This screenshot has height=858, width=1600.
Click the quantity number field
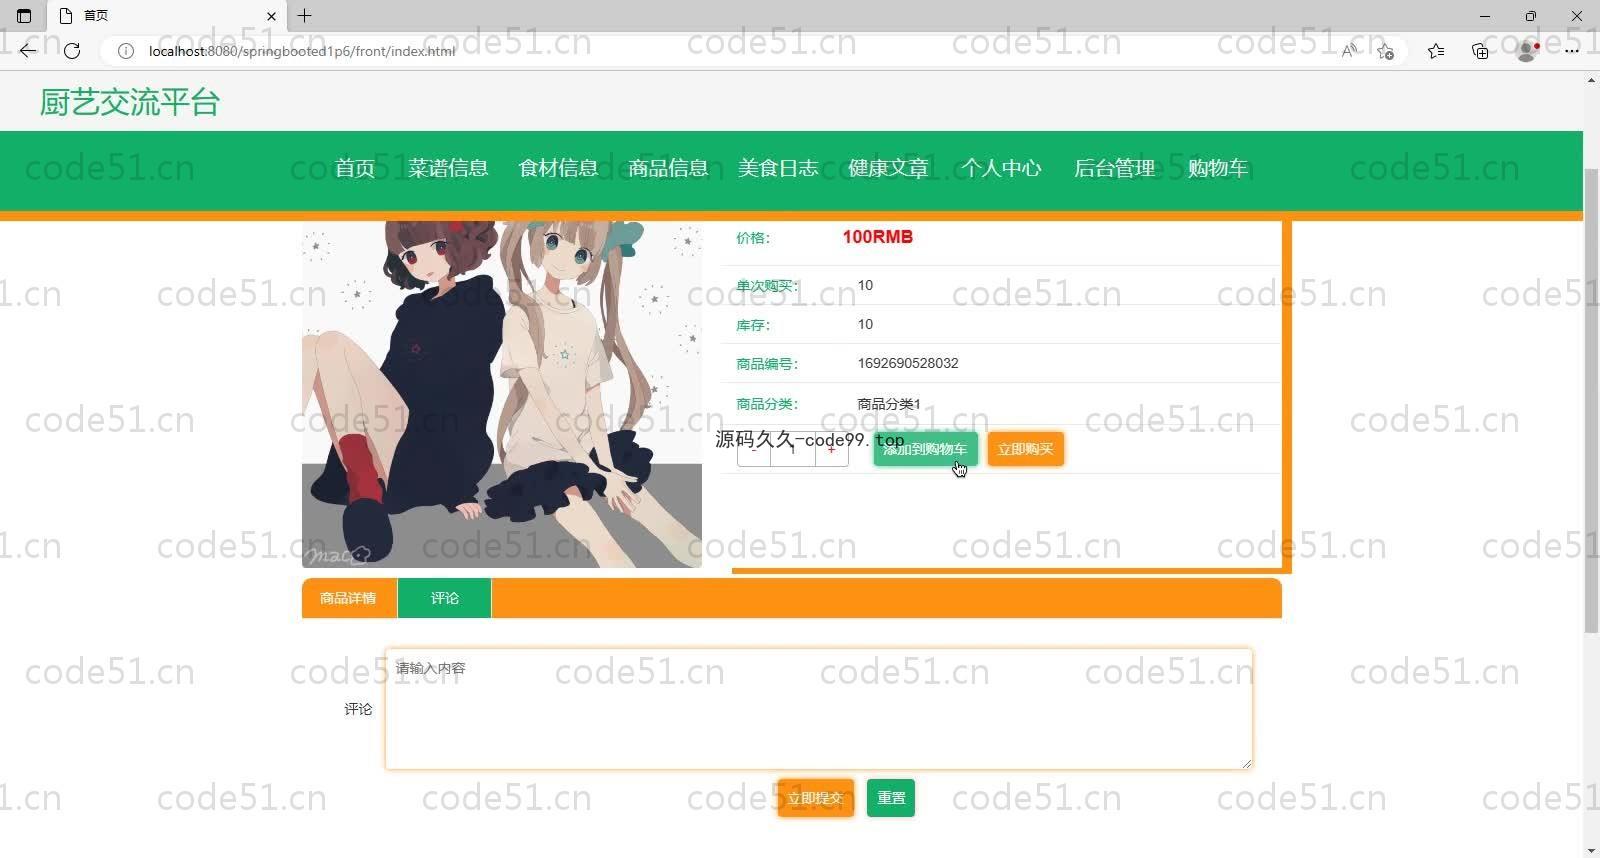[793, 450]
